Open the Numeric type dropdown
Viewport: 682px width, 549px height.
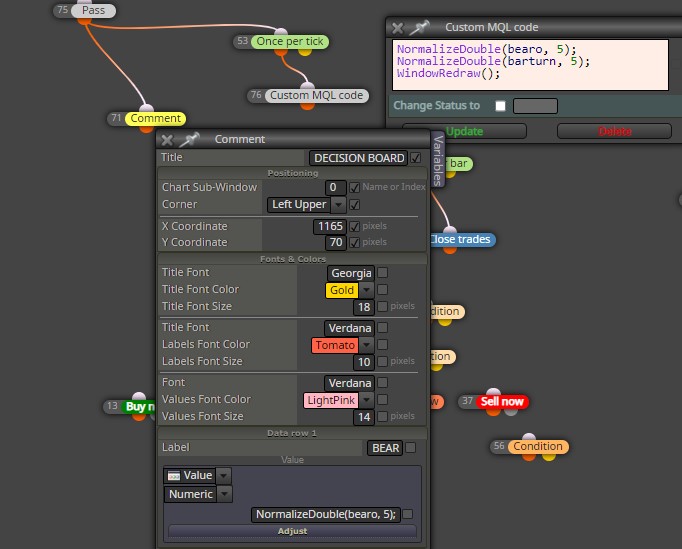click(x=225, y=494)
